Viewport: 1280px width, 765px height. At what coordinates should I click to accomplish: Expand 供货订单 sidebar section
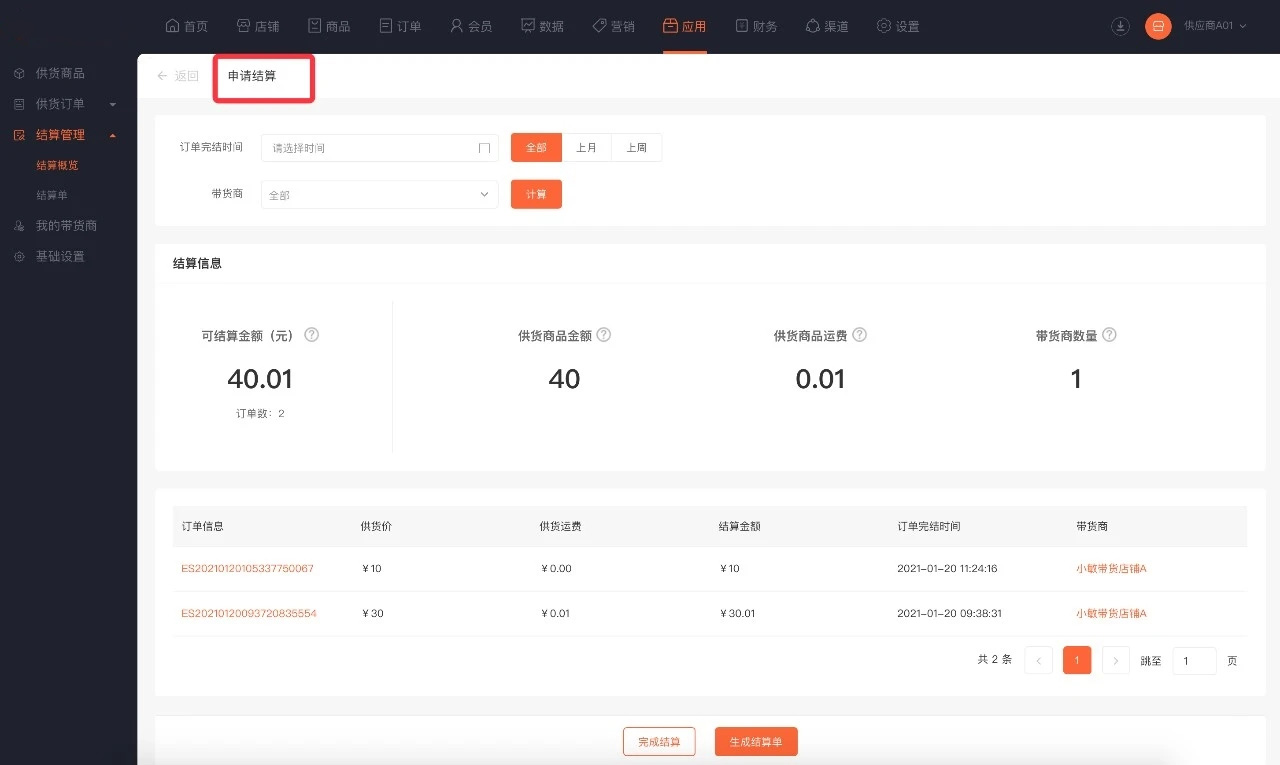click(112, 104)
